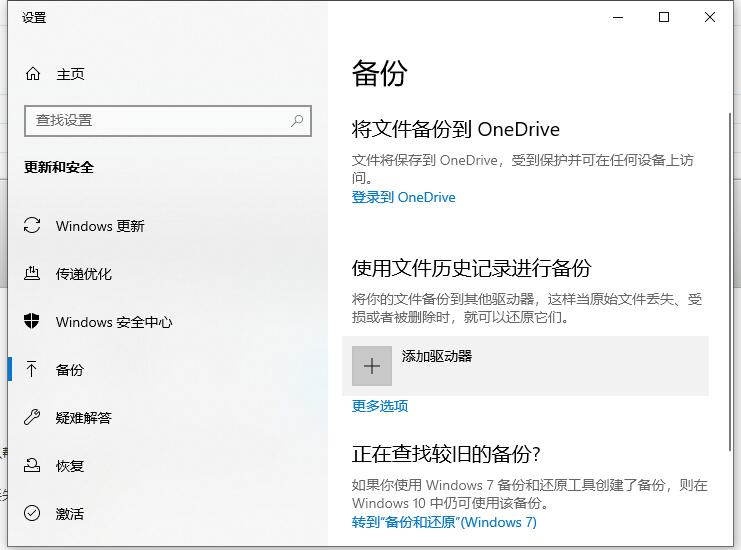The height and width of the screenshot is (550, 741).
Task: Click 添加驱动器 label text
Action: click(437, 356)
